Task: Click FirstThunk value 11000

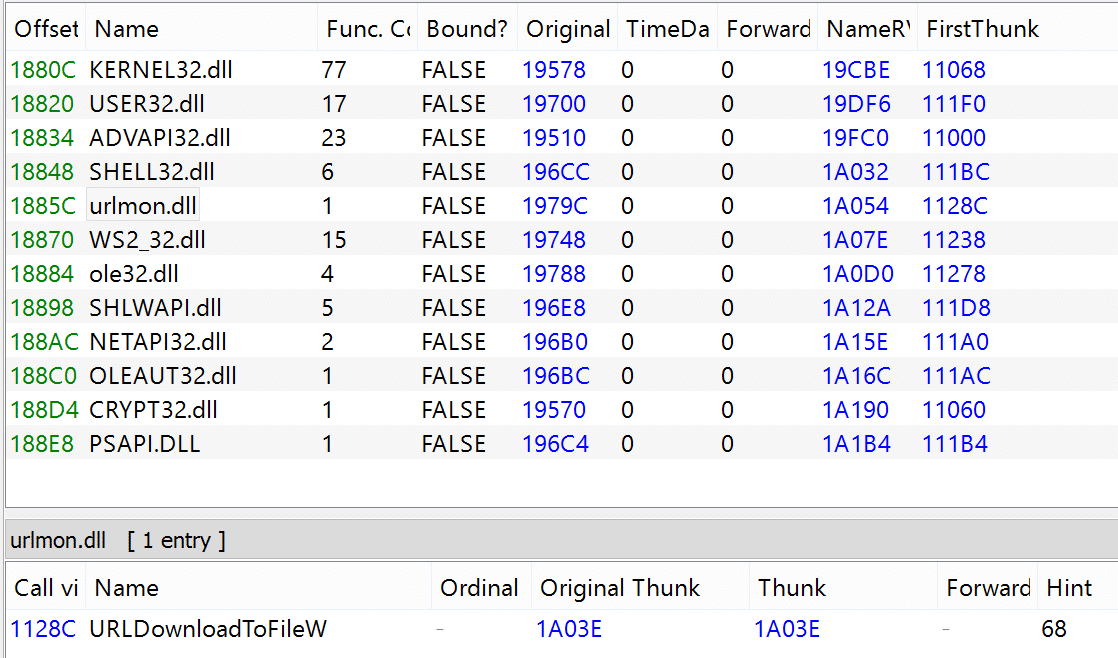Action: coord(954,138)
